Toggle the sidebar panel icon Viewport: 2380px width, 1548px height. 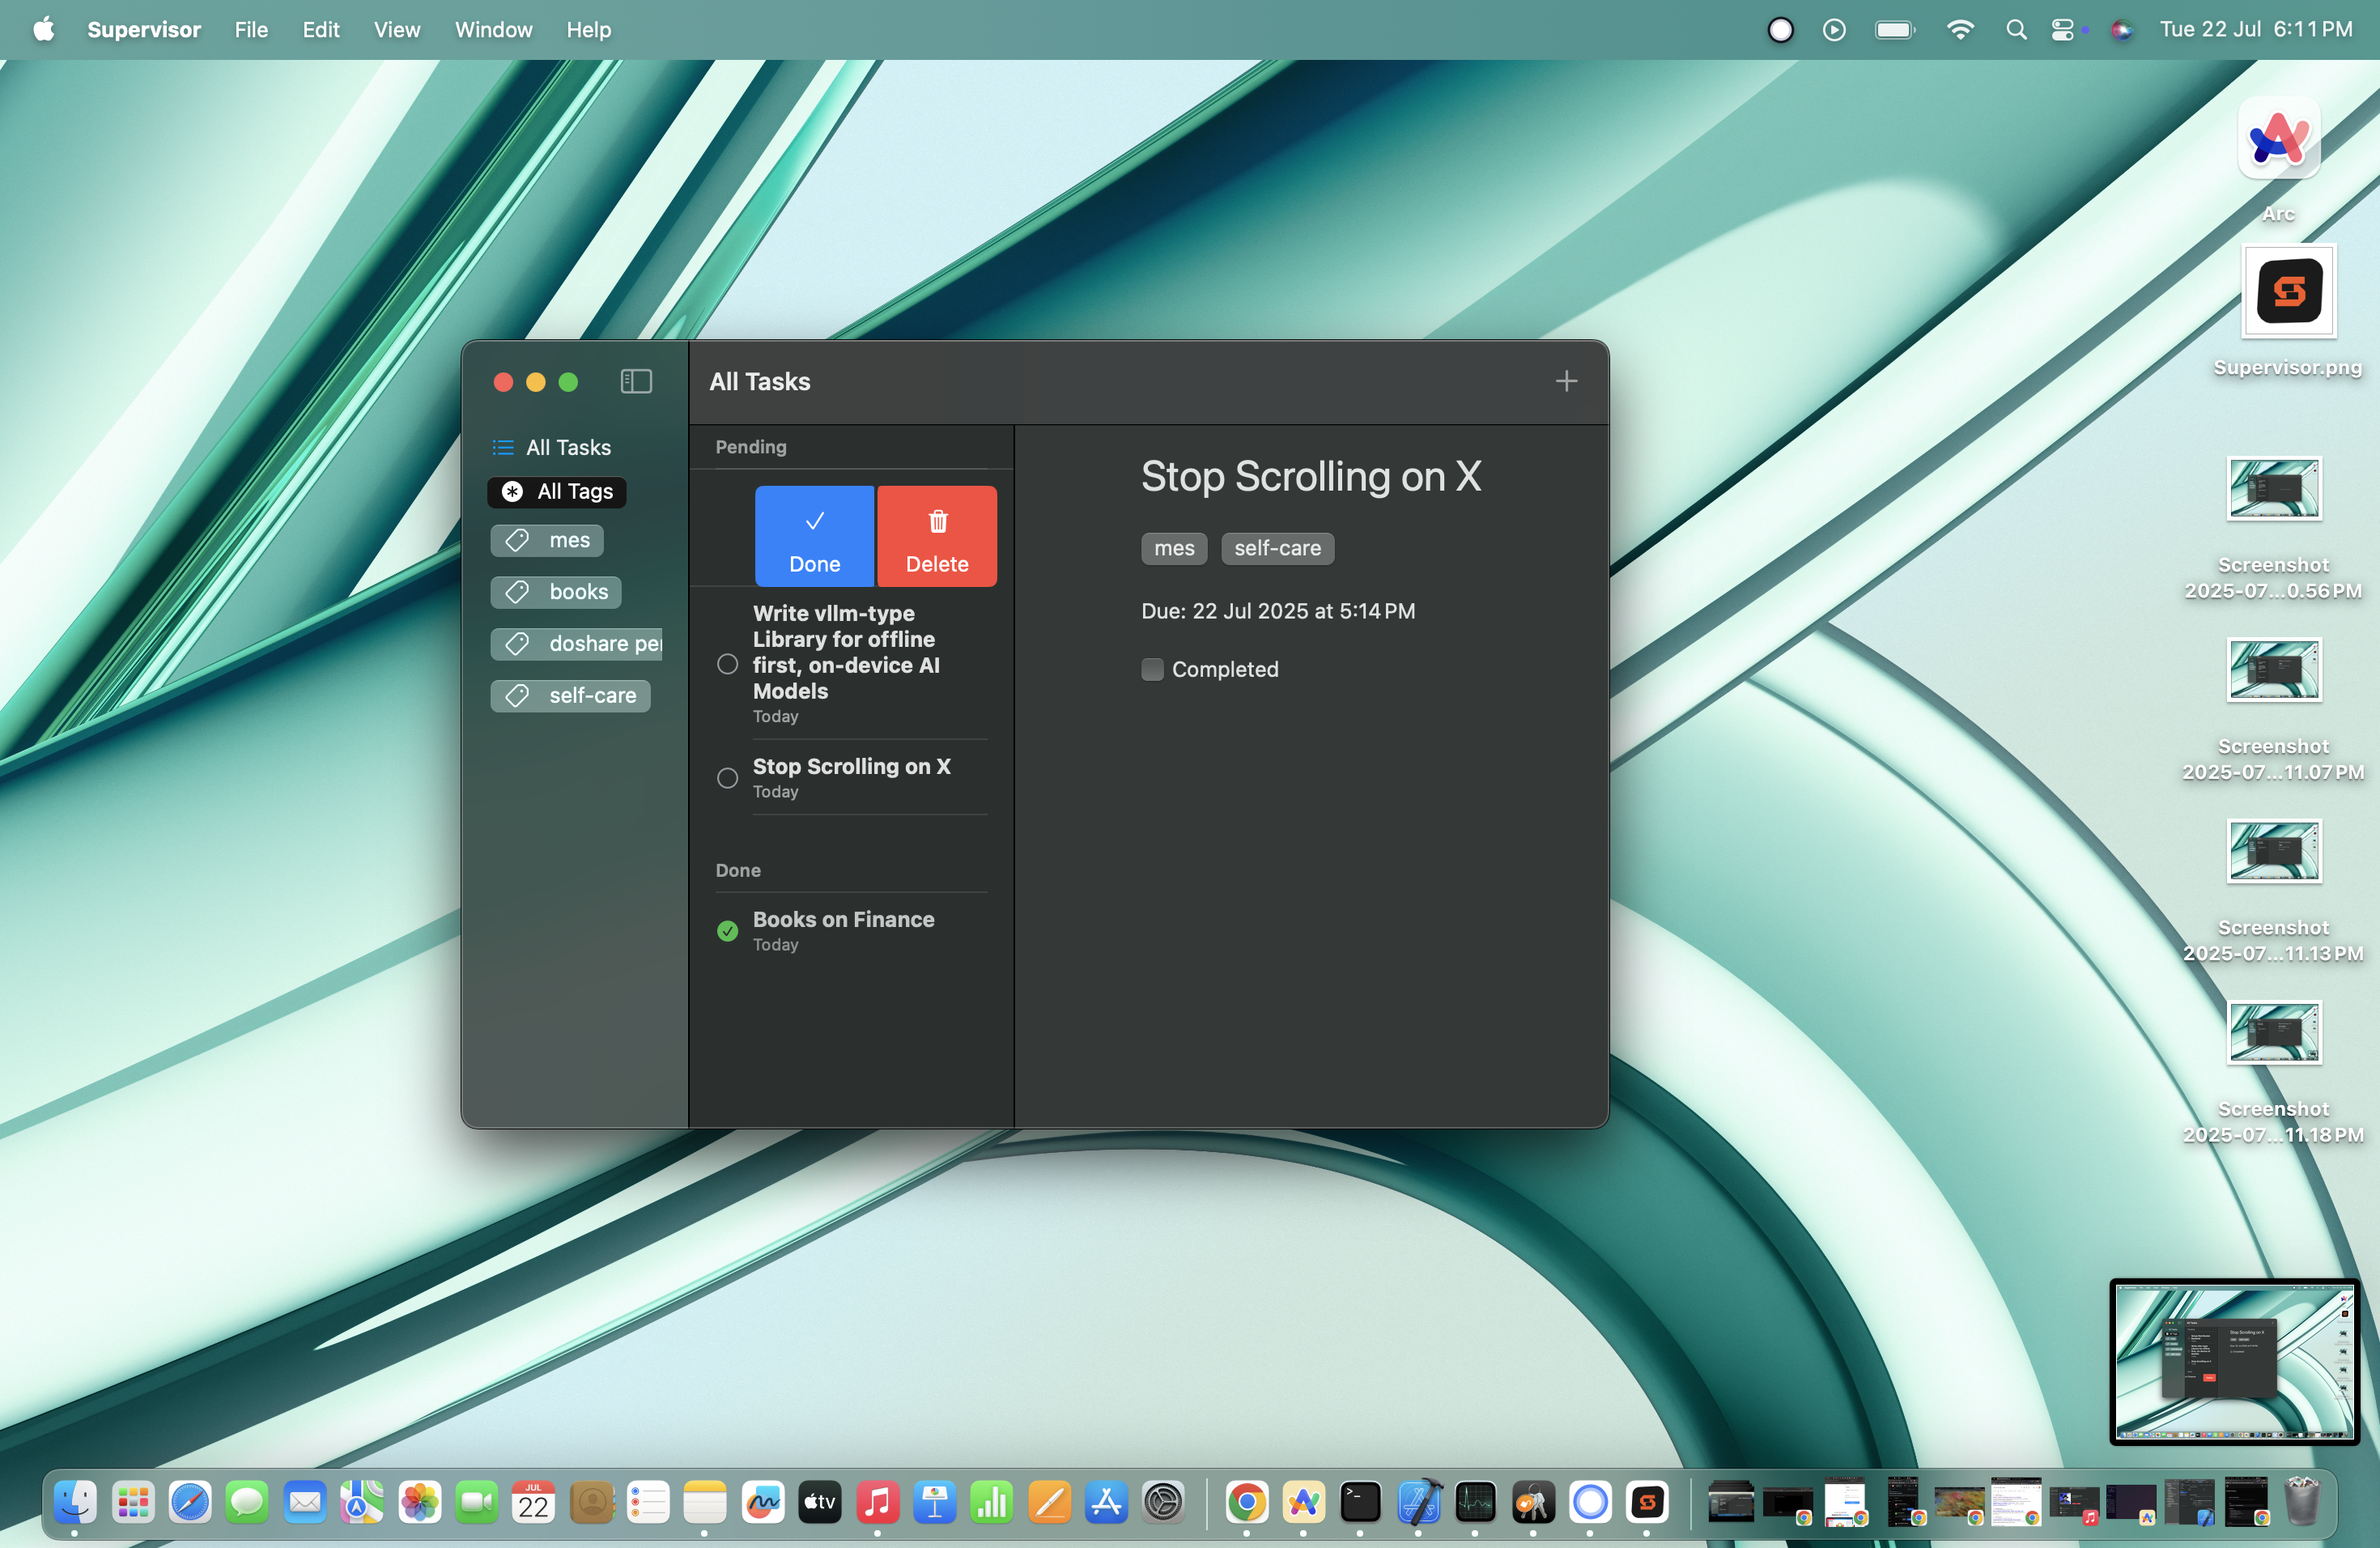636,381
